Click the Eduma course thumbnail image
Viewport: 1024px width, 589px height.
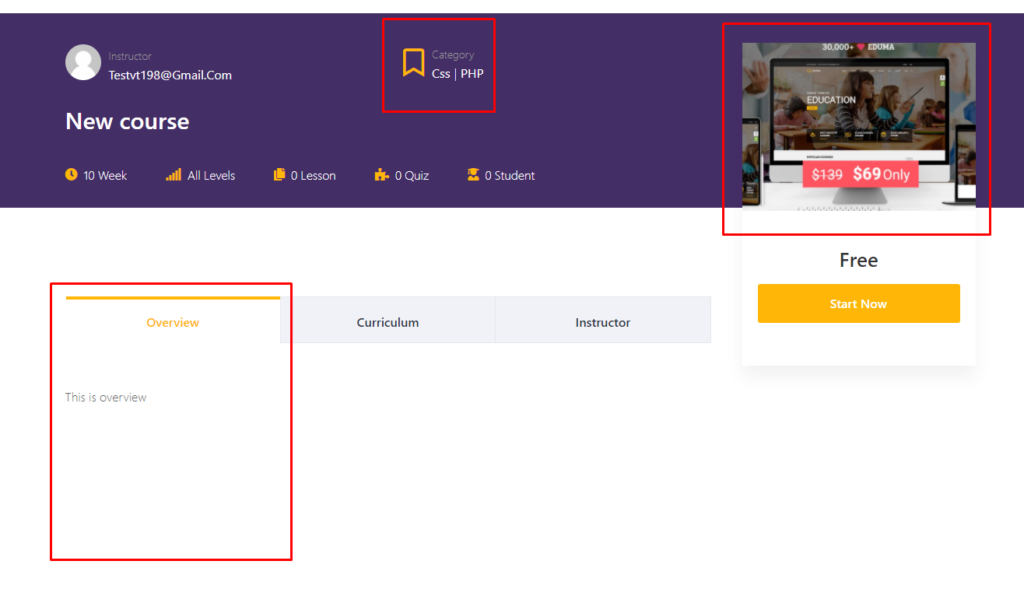(x=858, y=125)
